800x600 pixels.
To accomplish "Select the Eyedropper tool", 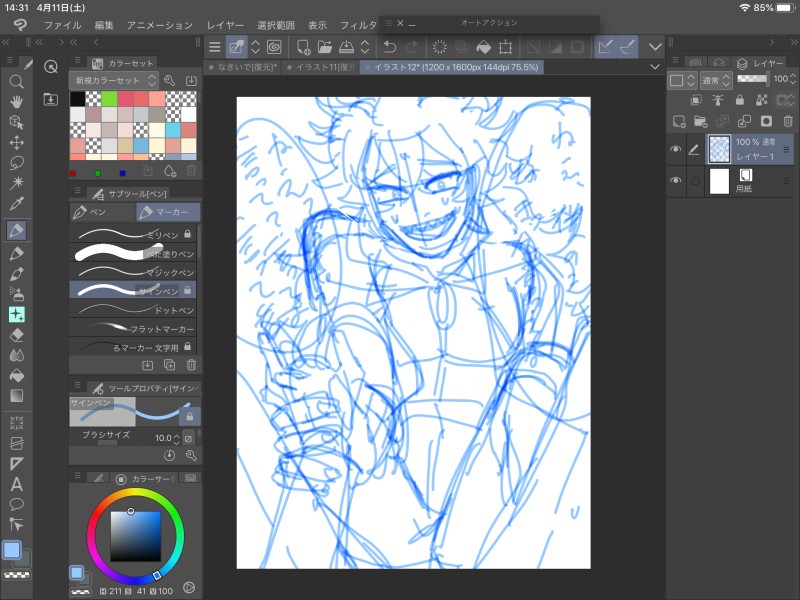I will coord(16,204).
